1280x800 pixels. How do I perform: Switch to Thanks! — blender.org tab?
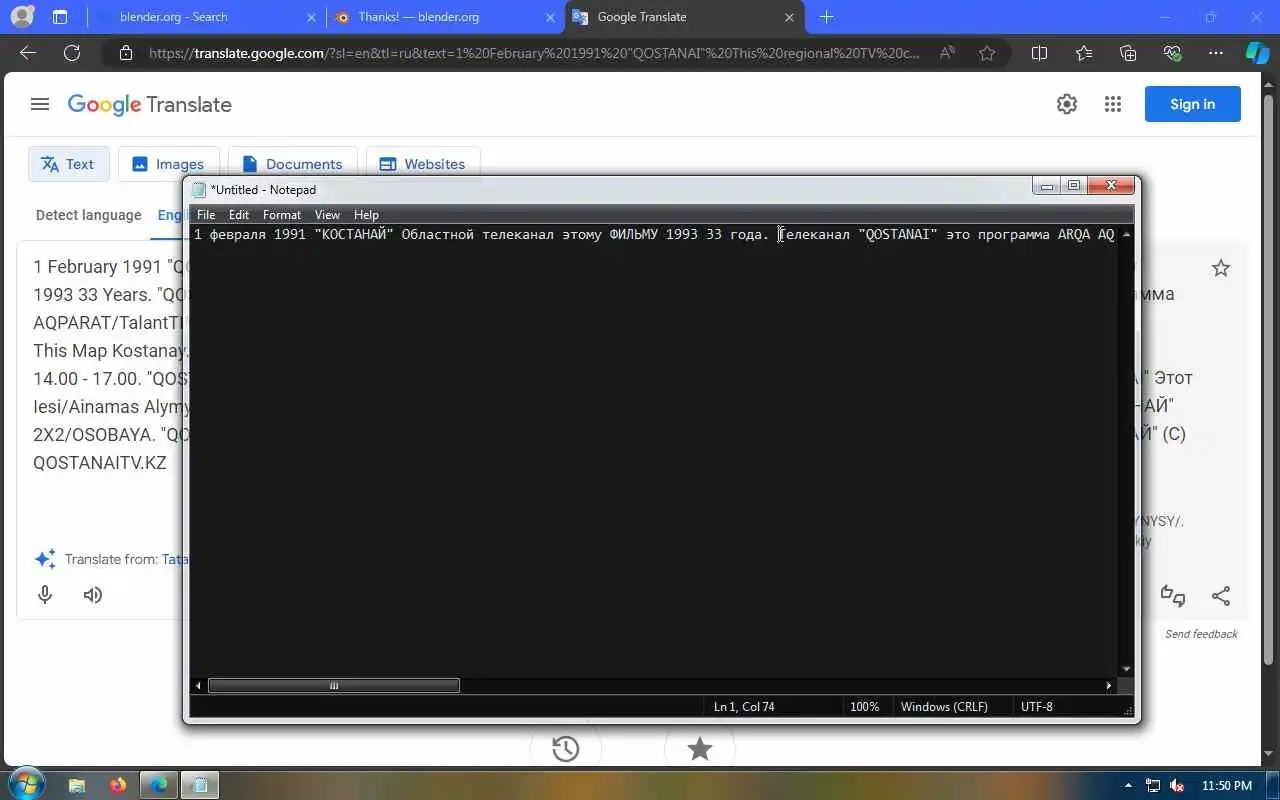coord(444,17)
